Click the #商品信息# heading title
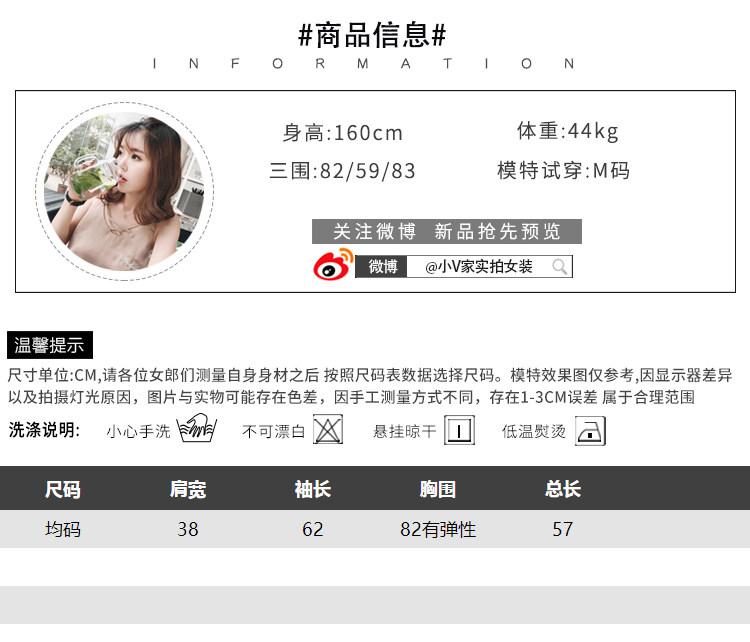 tap(372, 35)
